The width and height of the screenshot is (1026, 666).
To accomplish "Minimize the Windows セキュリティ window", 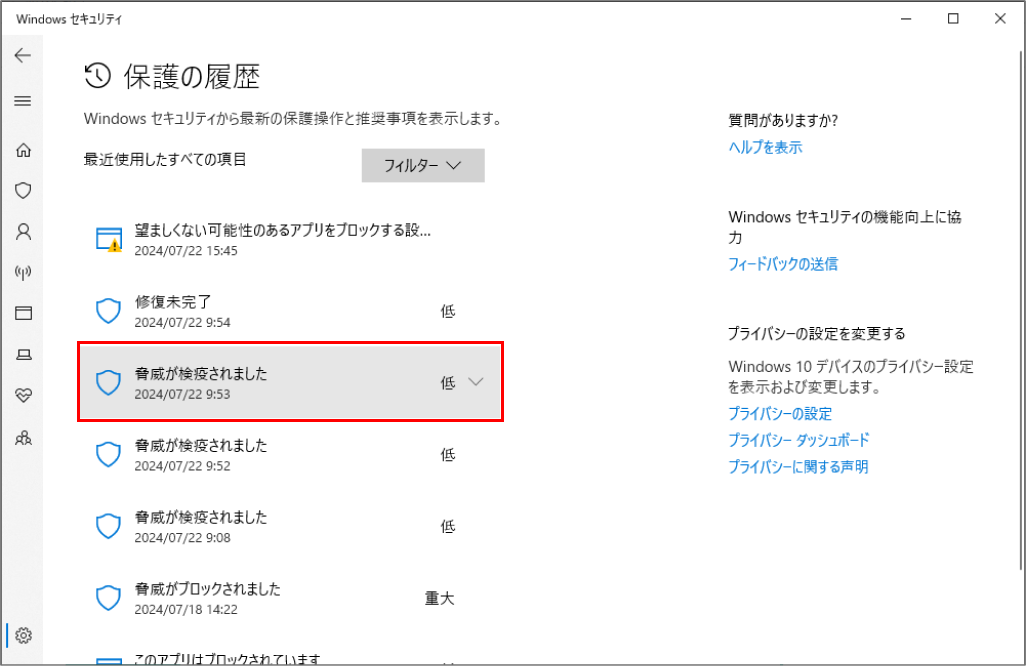I will click(906, 19).
